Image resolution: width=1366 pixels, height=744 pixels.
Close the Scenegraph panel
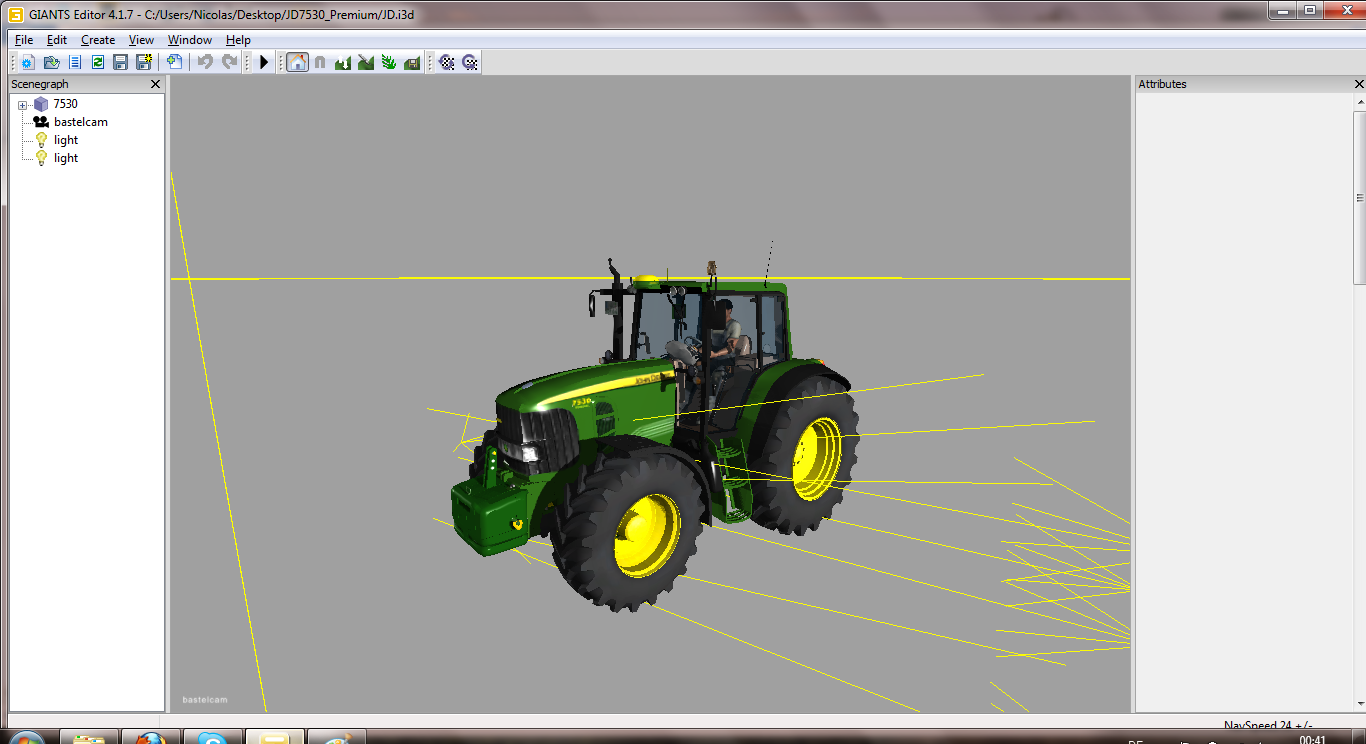(x=155, y=85)
